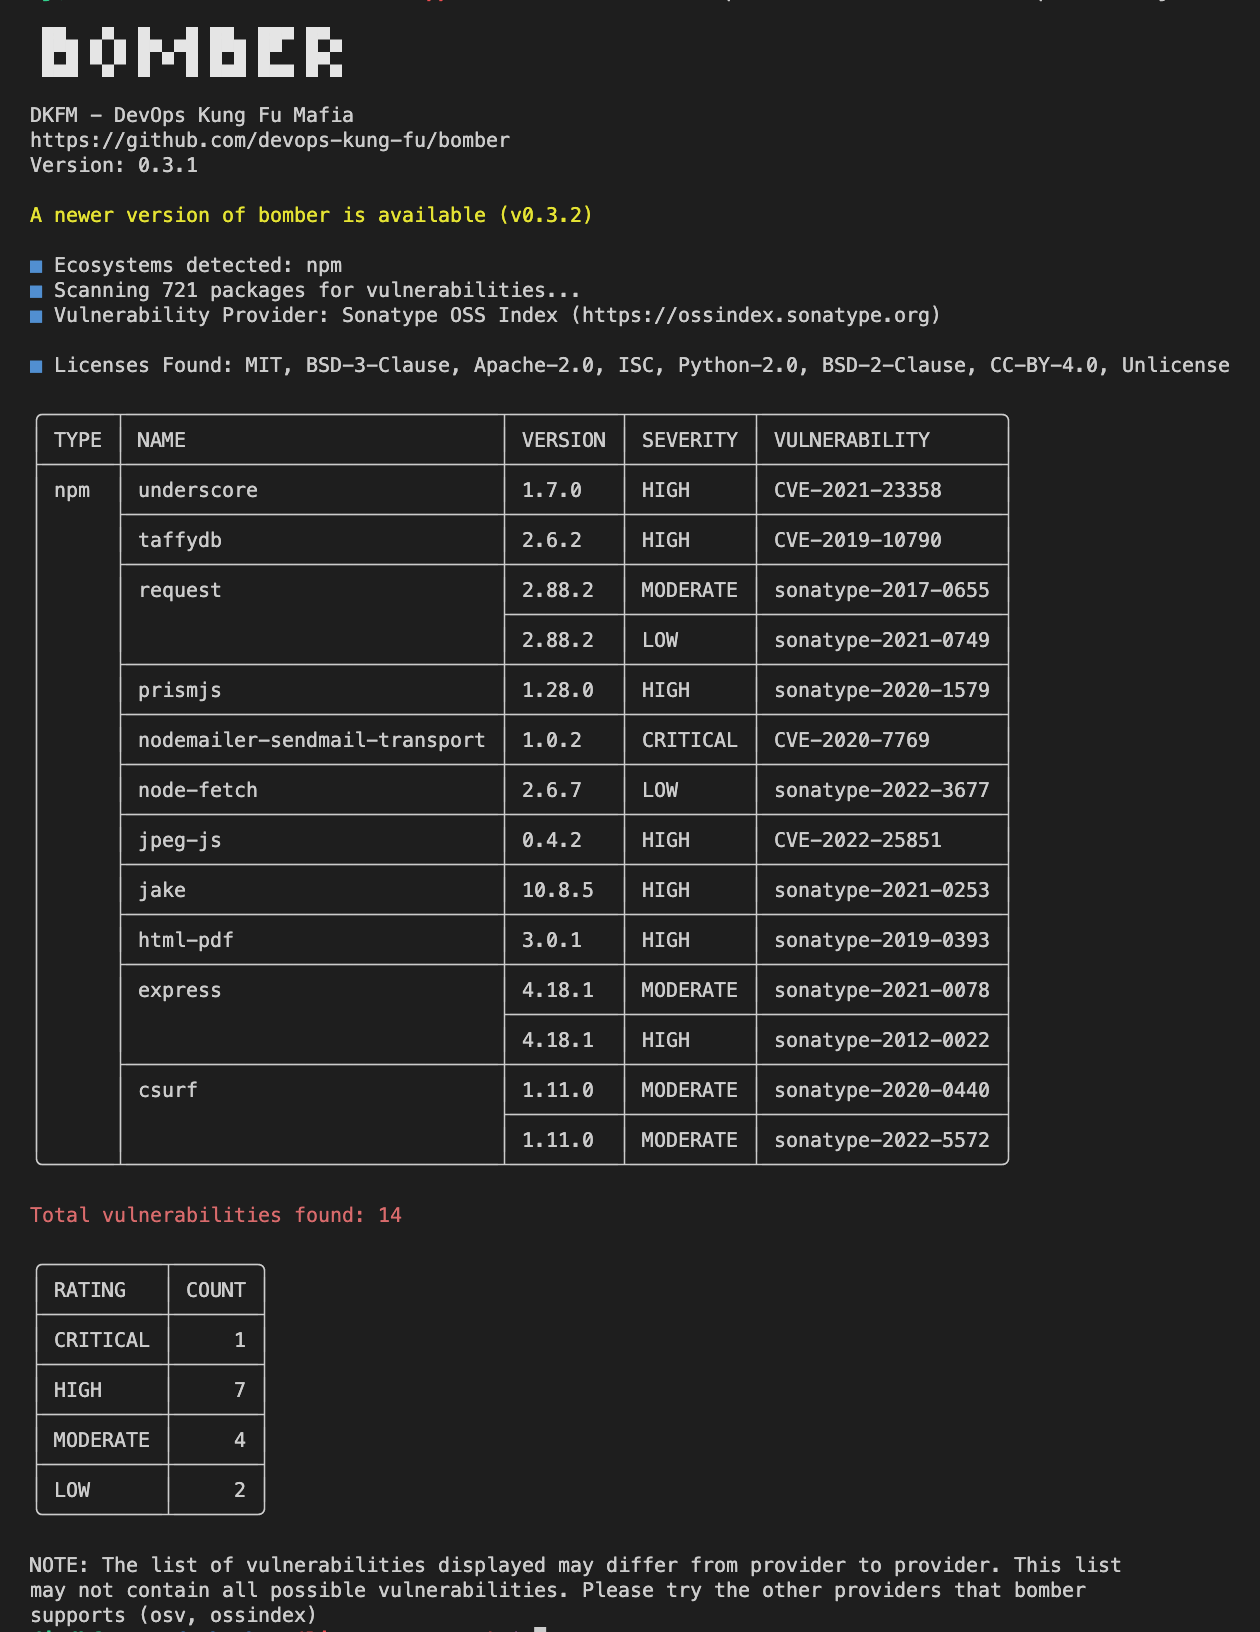This screenshot has height=1632, width=1260.
Task: Click the TYPE column header
Action: point(78,440)
